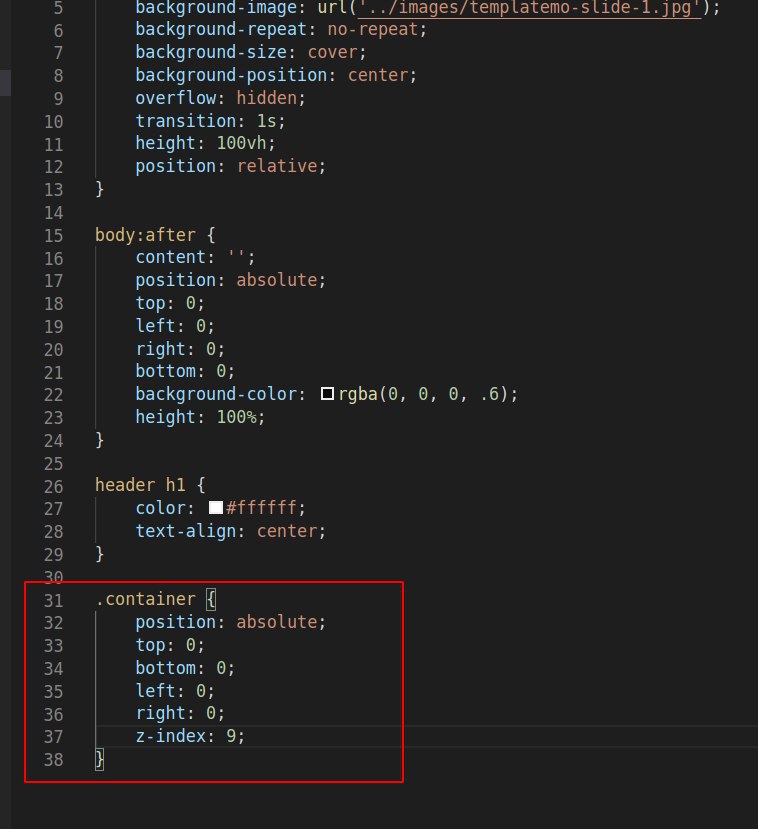Click 'background-repeat: no-repeat;' on line 6

(281, 29)
